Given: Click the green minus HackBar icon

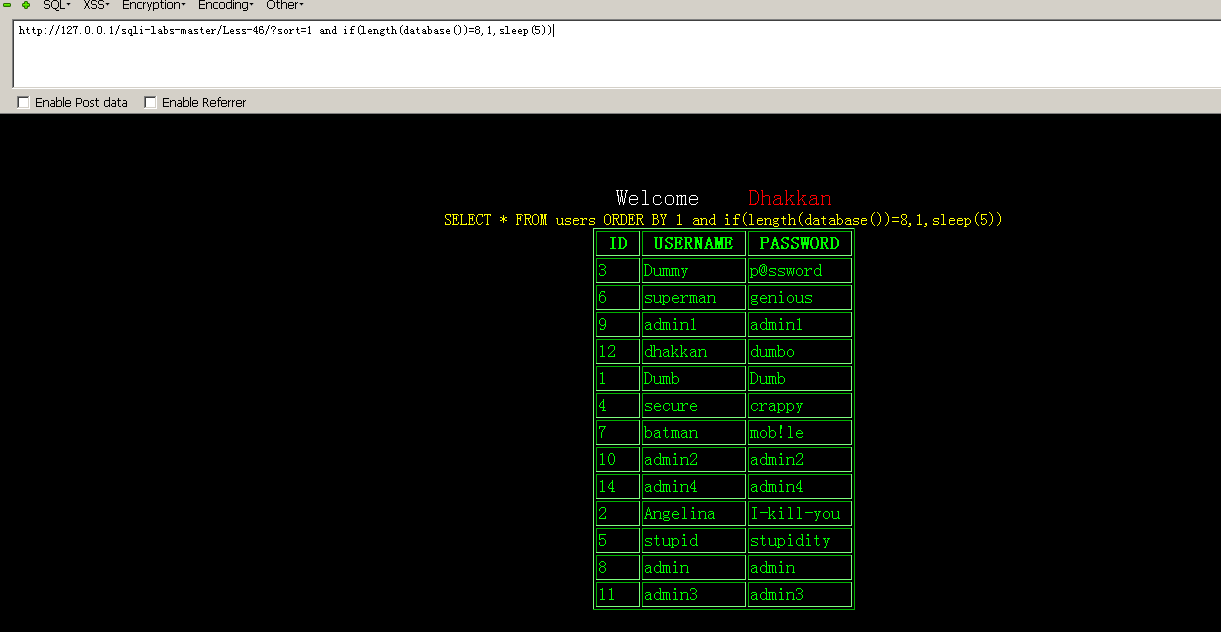Looking at the screenshot, I should [x=8, y=5].
